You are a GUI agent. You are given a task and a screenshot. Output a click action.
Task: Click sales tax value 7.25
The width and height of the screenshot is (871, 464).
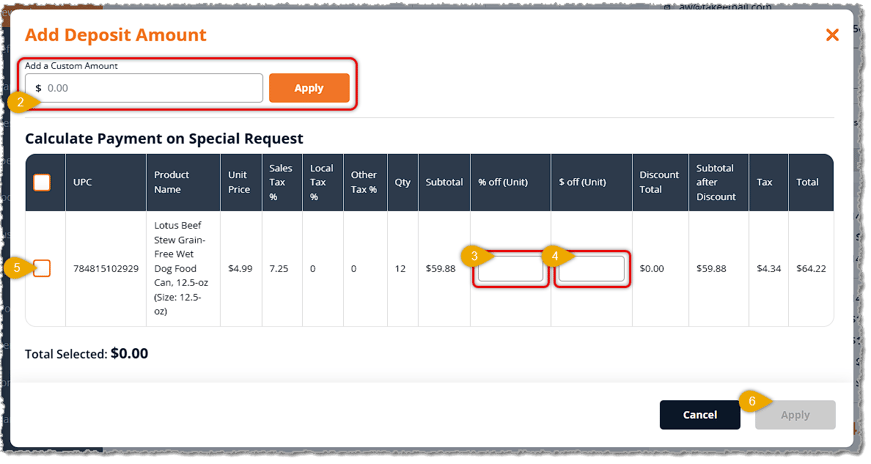pyautogui.click(x=279, y=268)
